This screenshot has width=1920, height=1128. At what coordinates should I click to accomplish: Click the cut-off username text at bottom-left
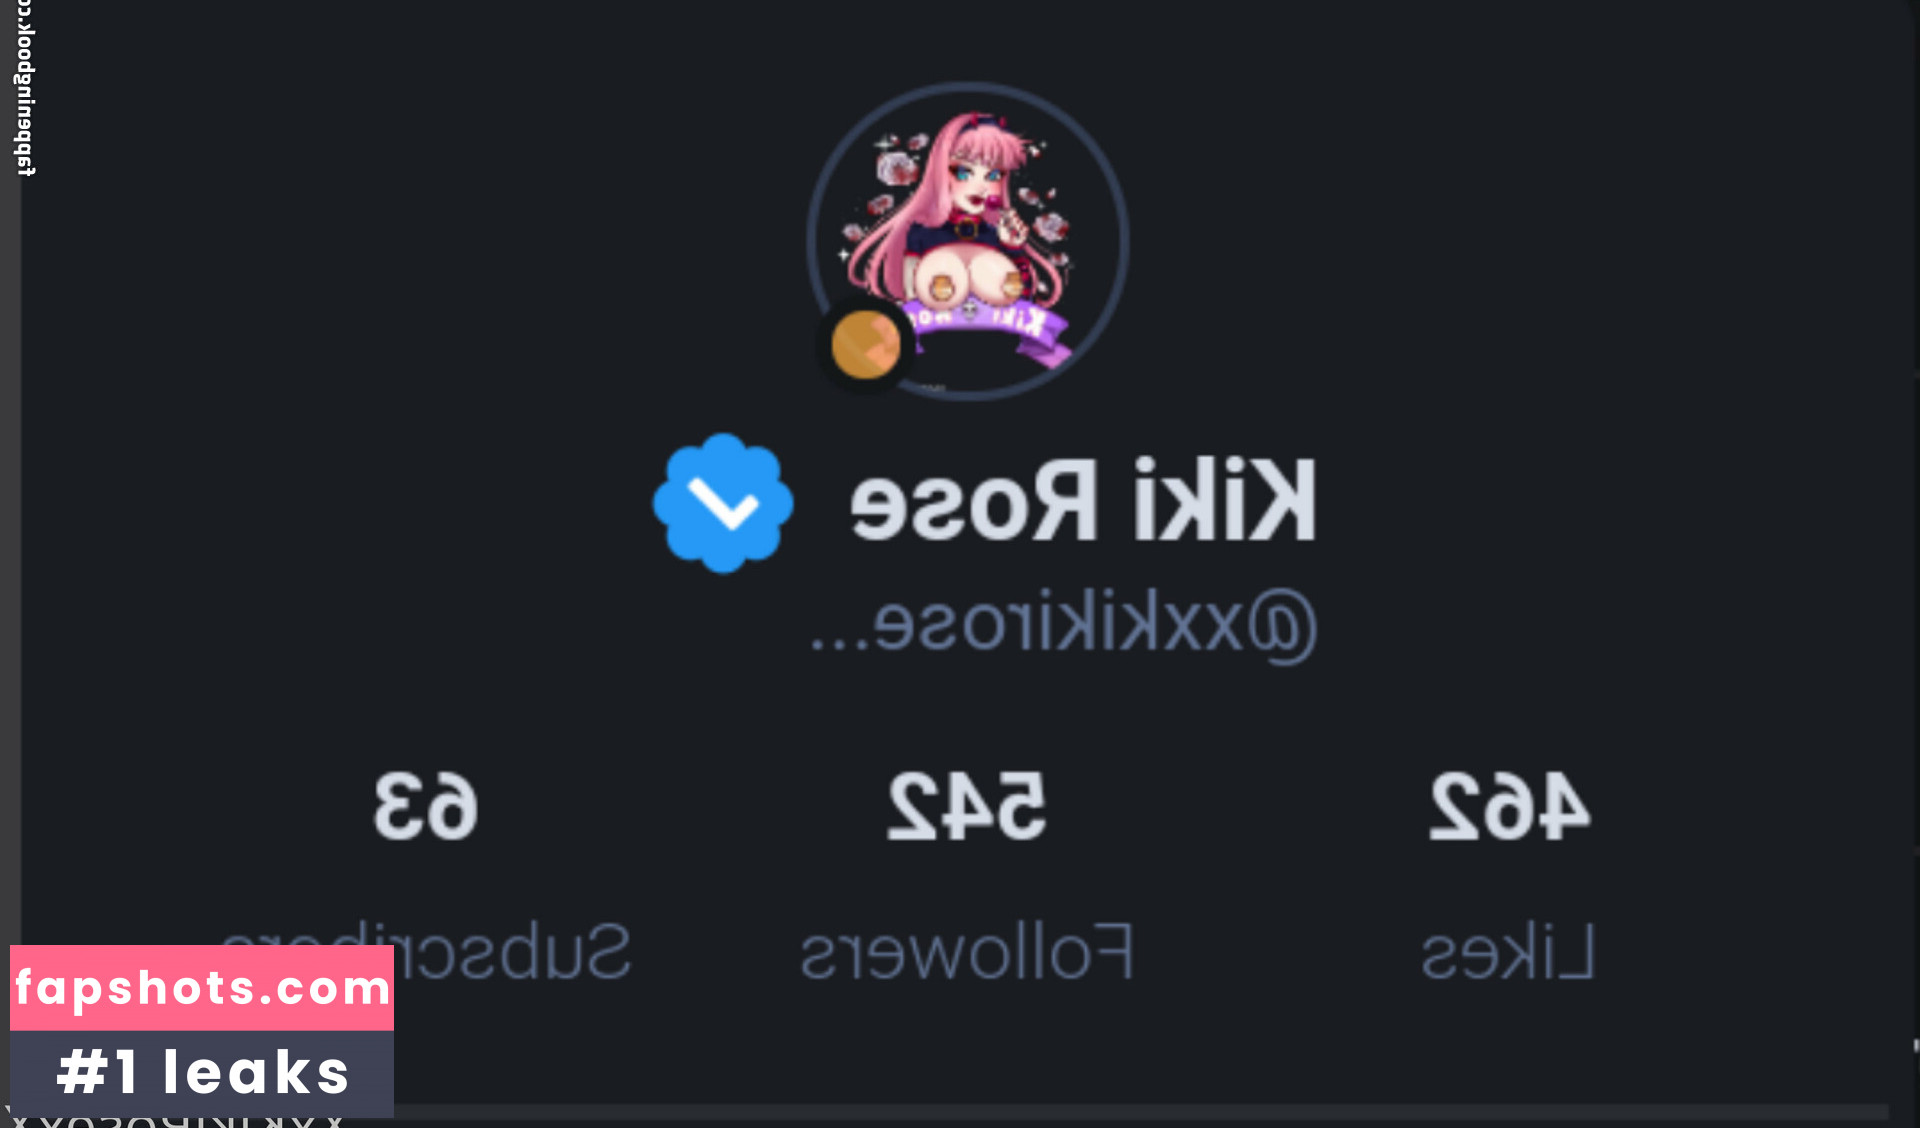176,1121
